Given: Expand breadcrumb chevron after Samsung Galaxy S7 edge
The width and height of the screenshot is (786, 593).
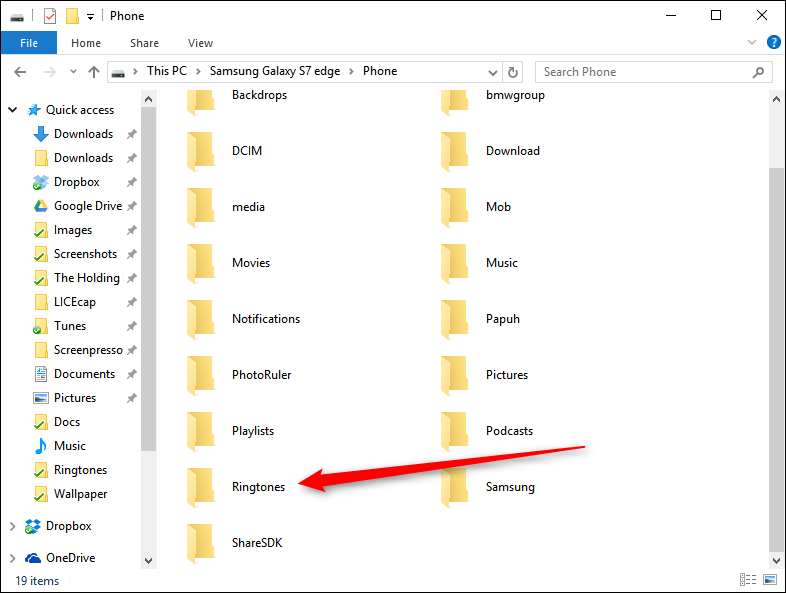Looking at the screenshot, I should tap(352, 72).
